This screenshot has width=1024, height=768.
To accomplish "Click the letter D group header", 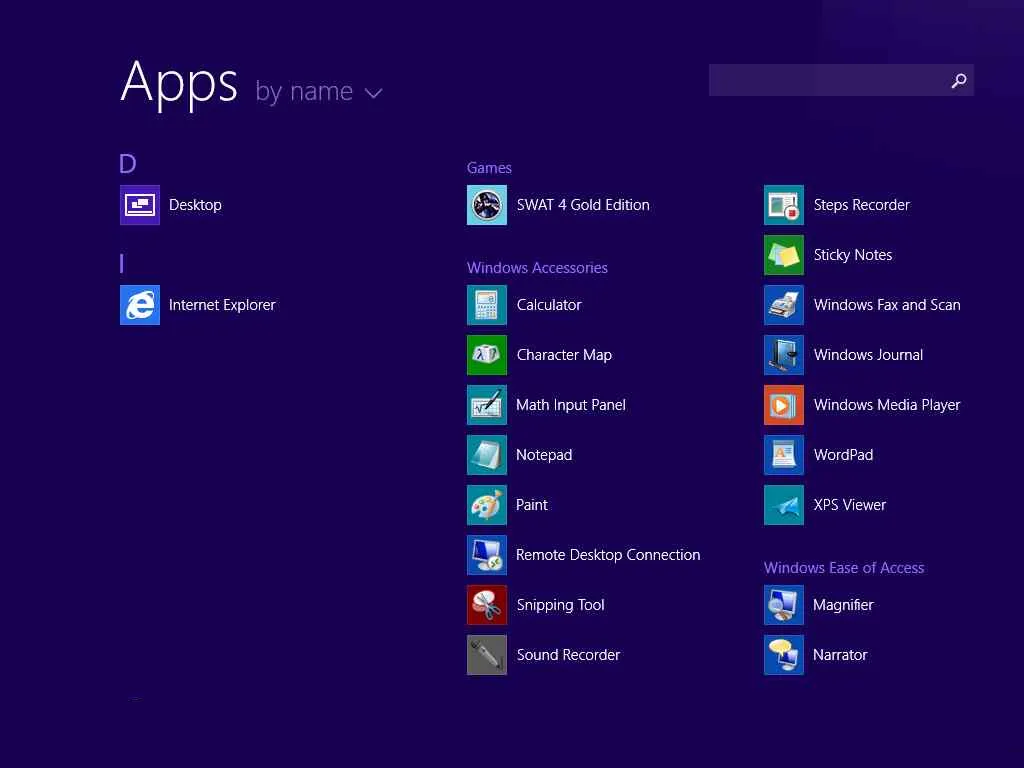I will coord(128,164).
